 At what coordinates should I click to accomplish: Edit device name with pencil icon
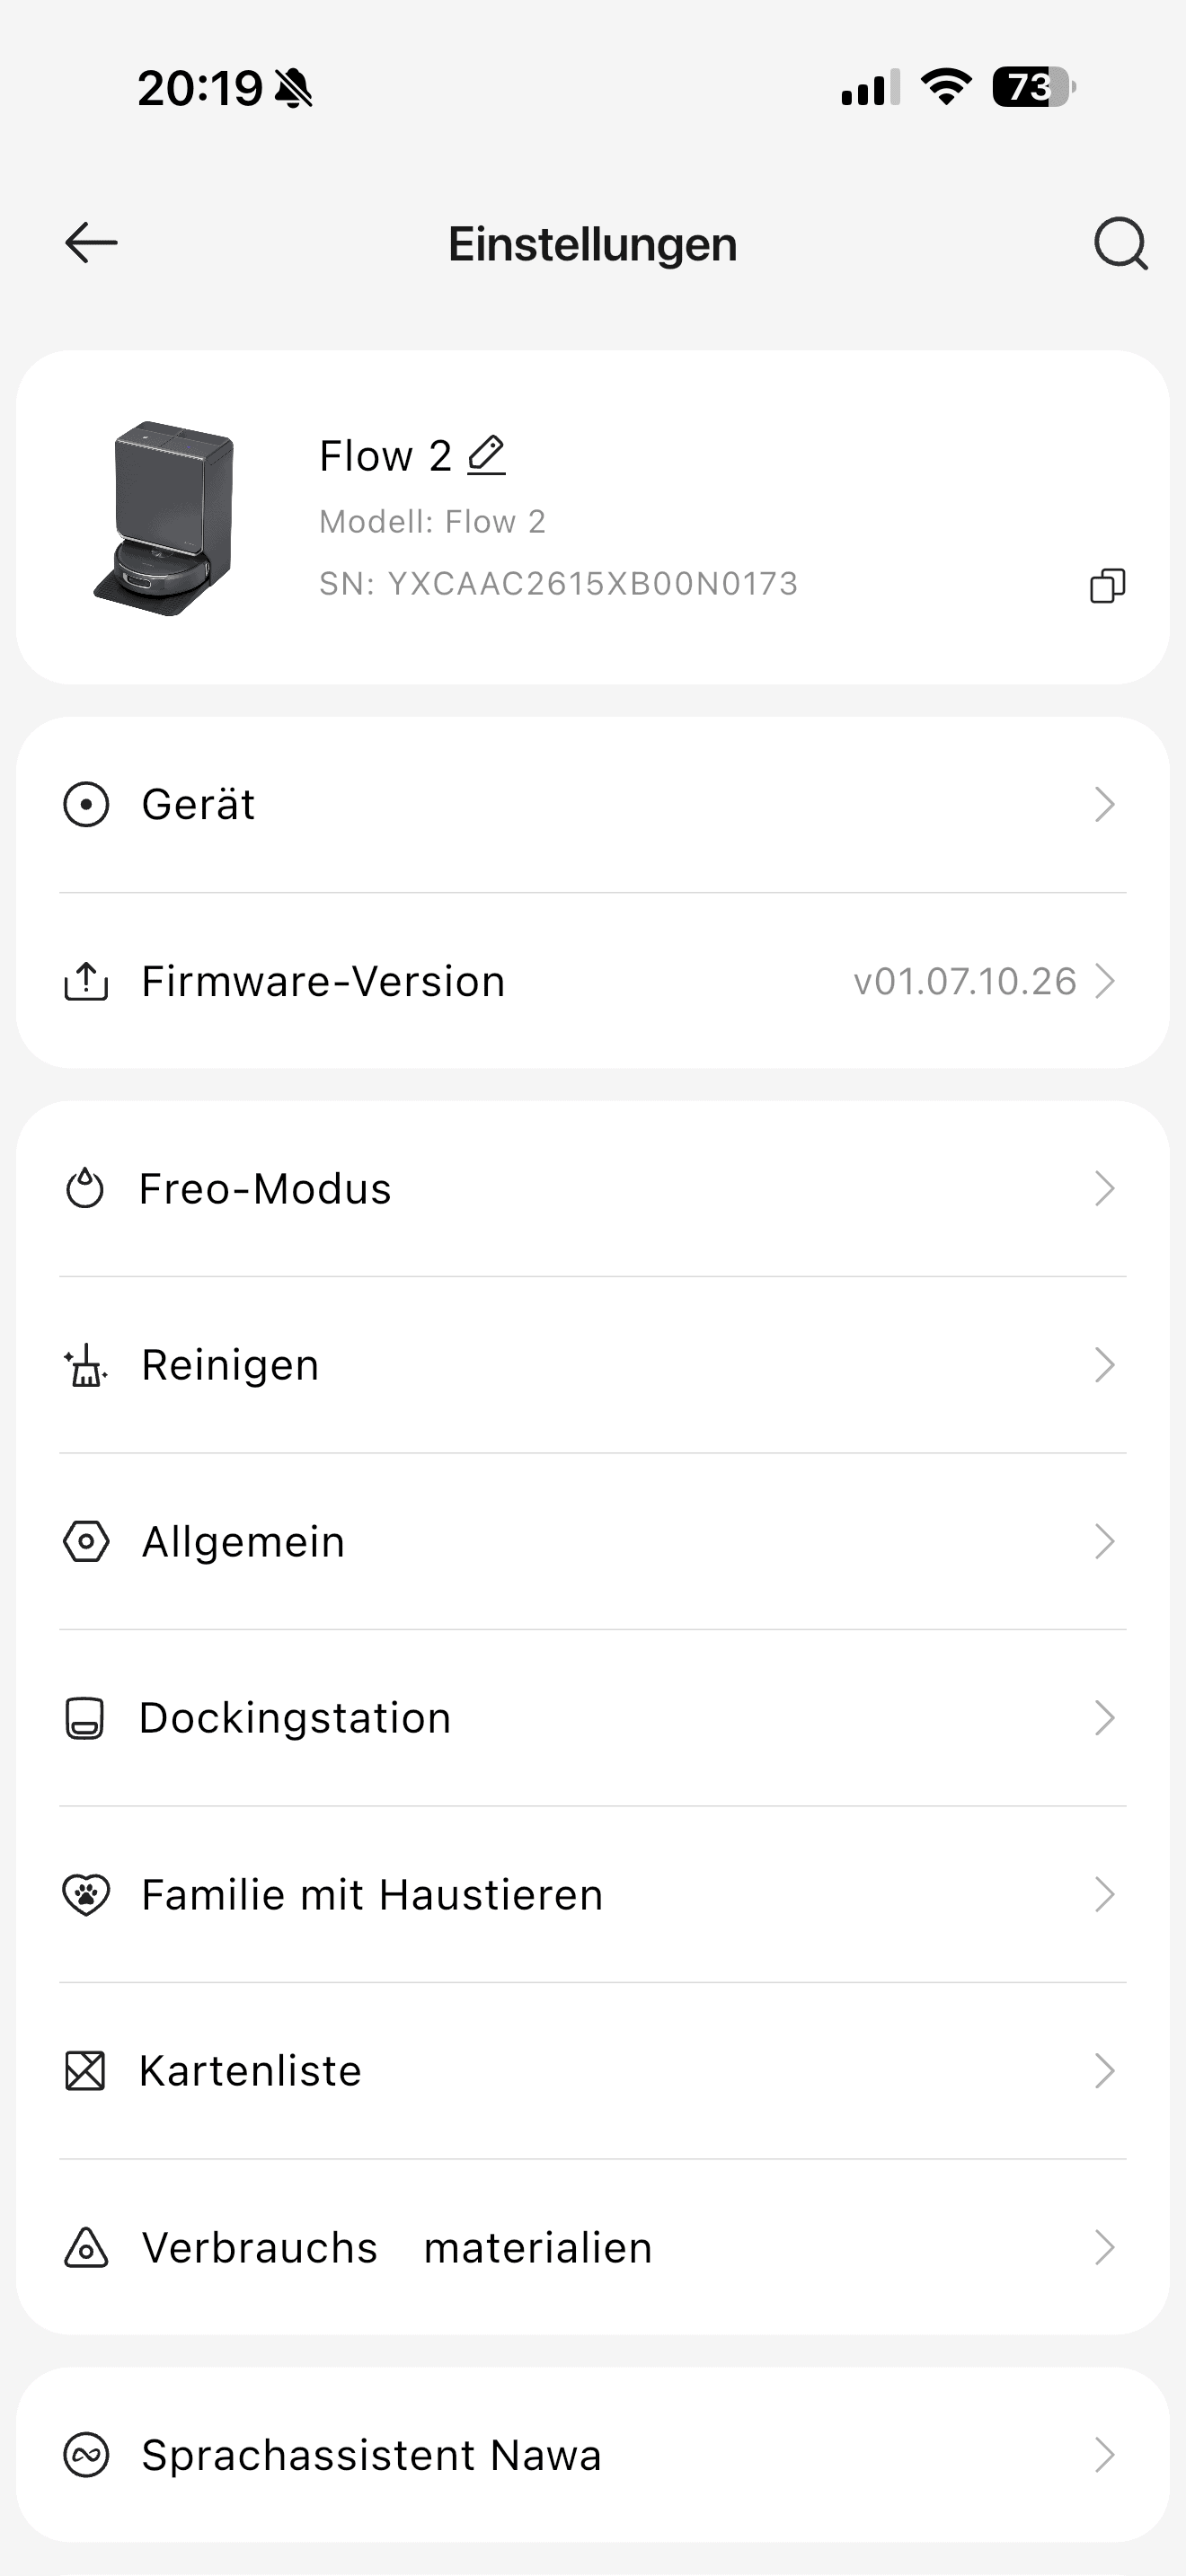click(x=487, y=456)
